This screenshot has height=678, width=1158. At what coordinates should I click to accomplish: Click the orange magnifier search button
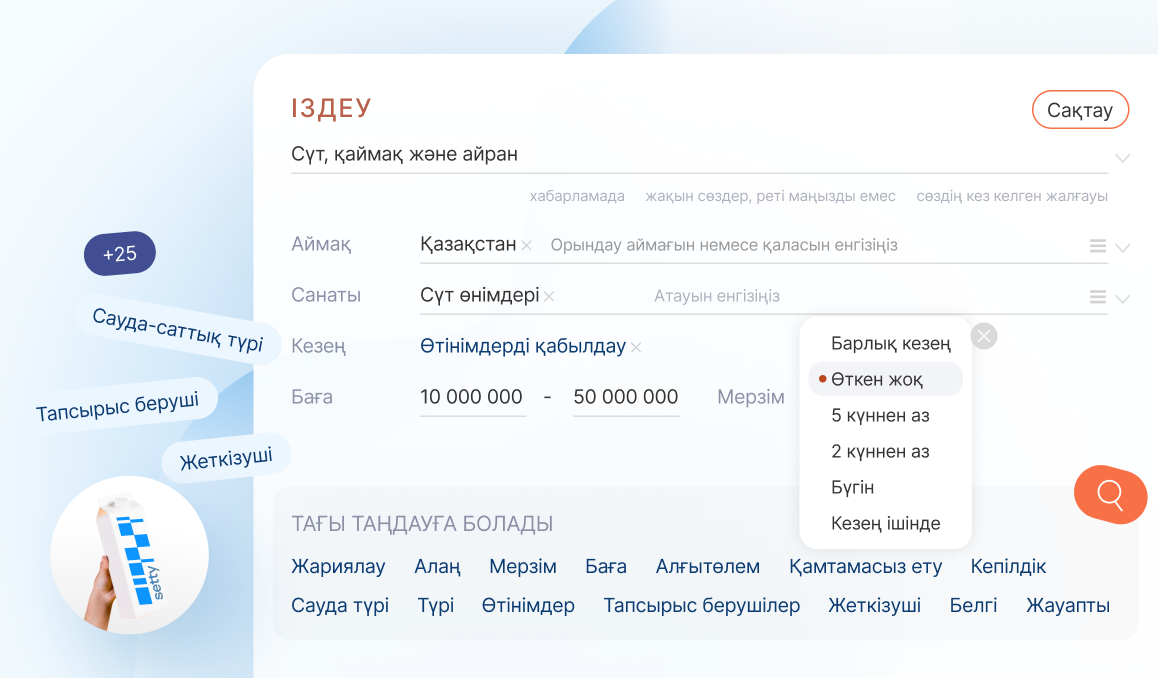pyautogui.click(x=1110, y=494)
